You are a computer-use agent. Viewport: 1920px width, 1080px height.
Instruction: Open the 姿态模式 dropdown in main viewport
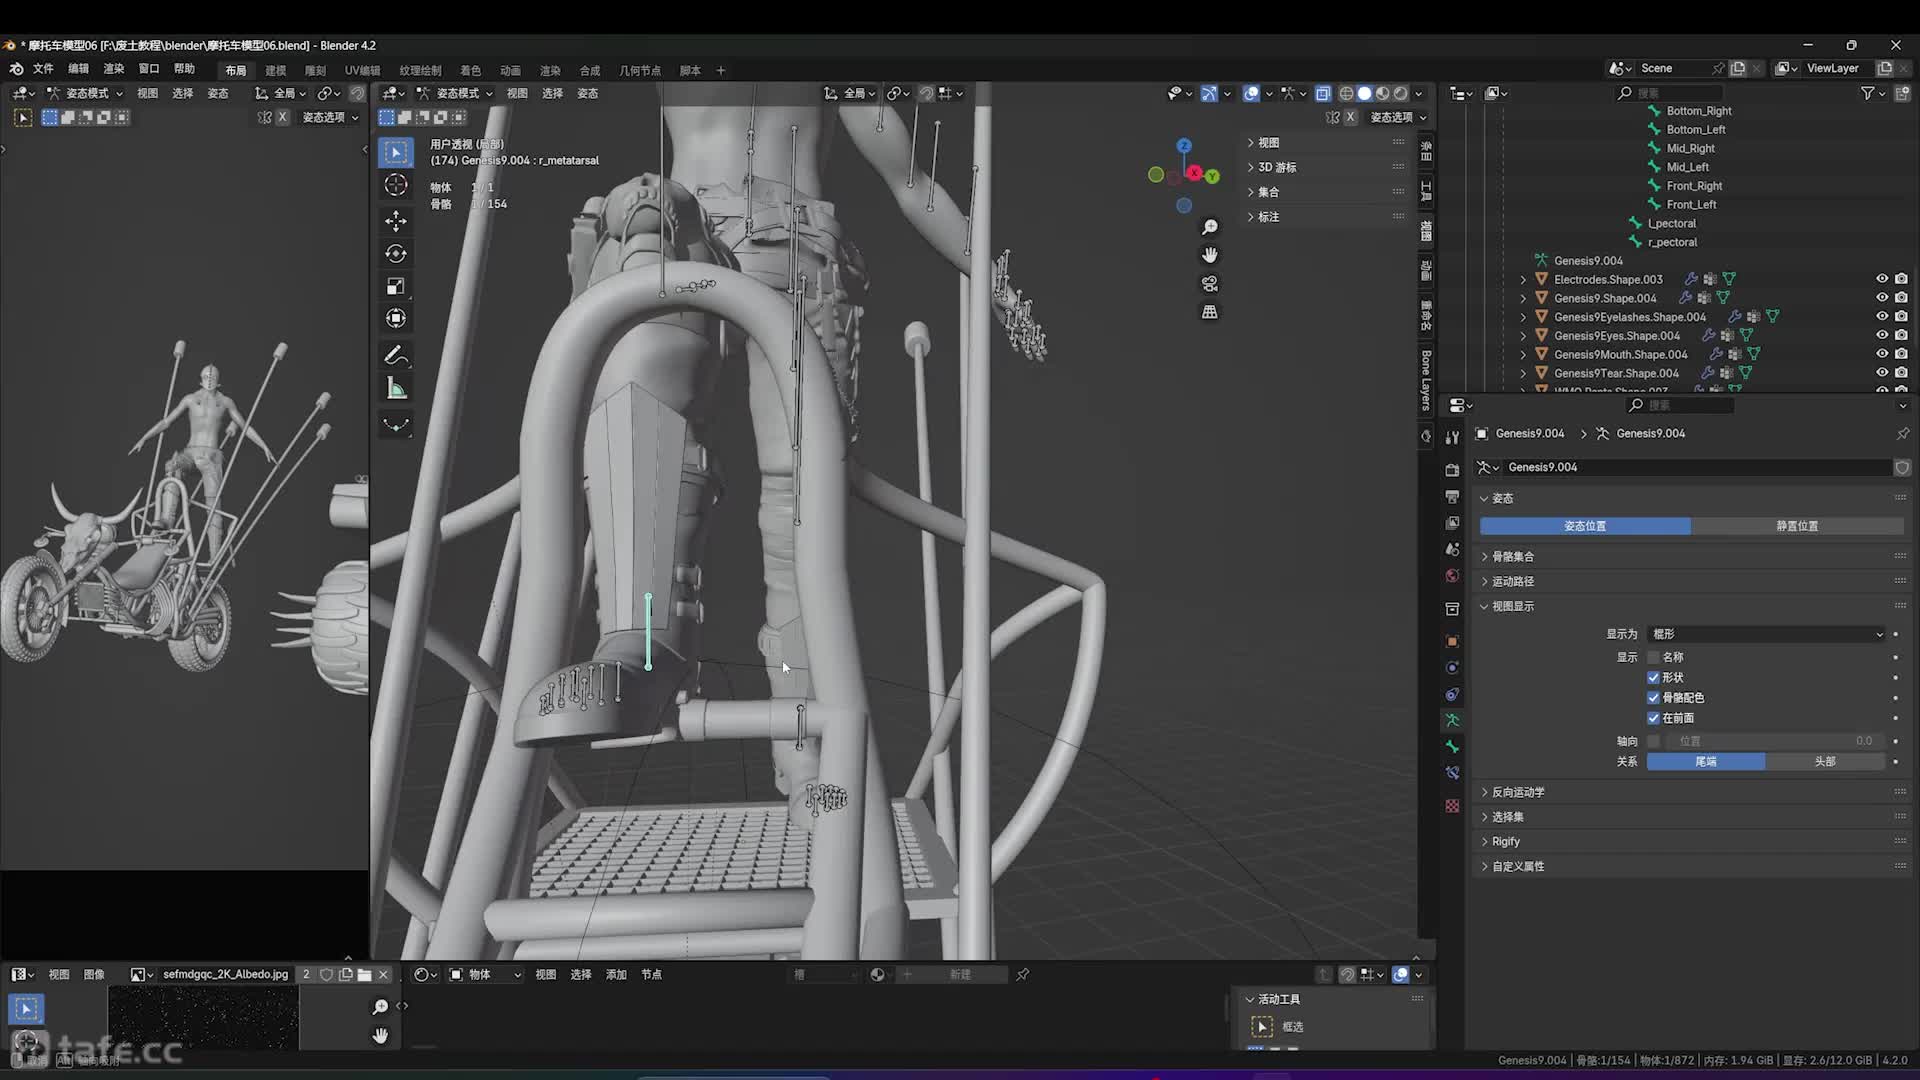[456, 93]
